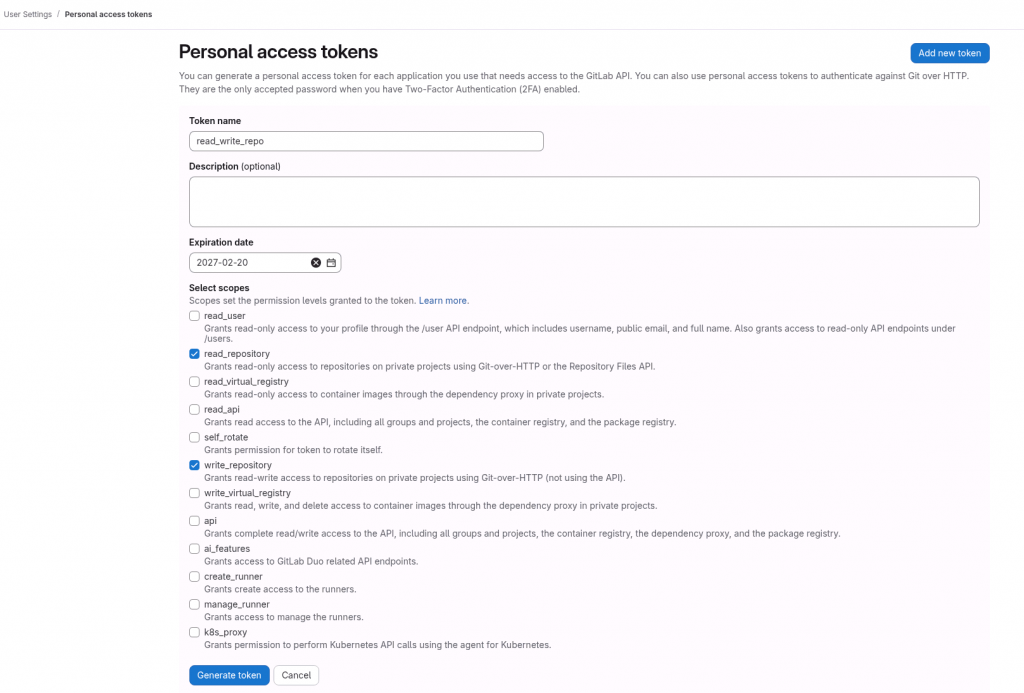Image resolution: width=1024 pixels, height=693 pixels.
Task: Check the k8s_proxy scope
Action: tap(195, 632)
